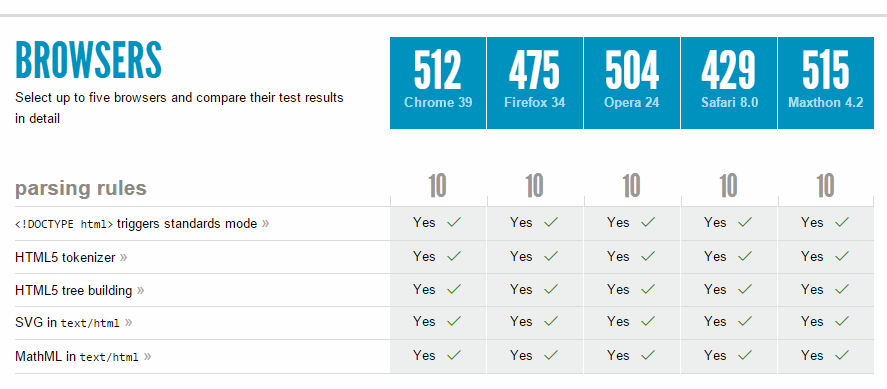Open the Opera 24 browser tile
The width and height of the screenshot is (887, 389).
point(632,83)
